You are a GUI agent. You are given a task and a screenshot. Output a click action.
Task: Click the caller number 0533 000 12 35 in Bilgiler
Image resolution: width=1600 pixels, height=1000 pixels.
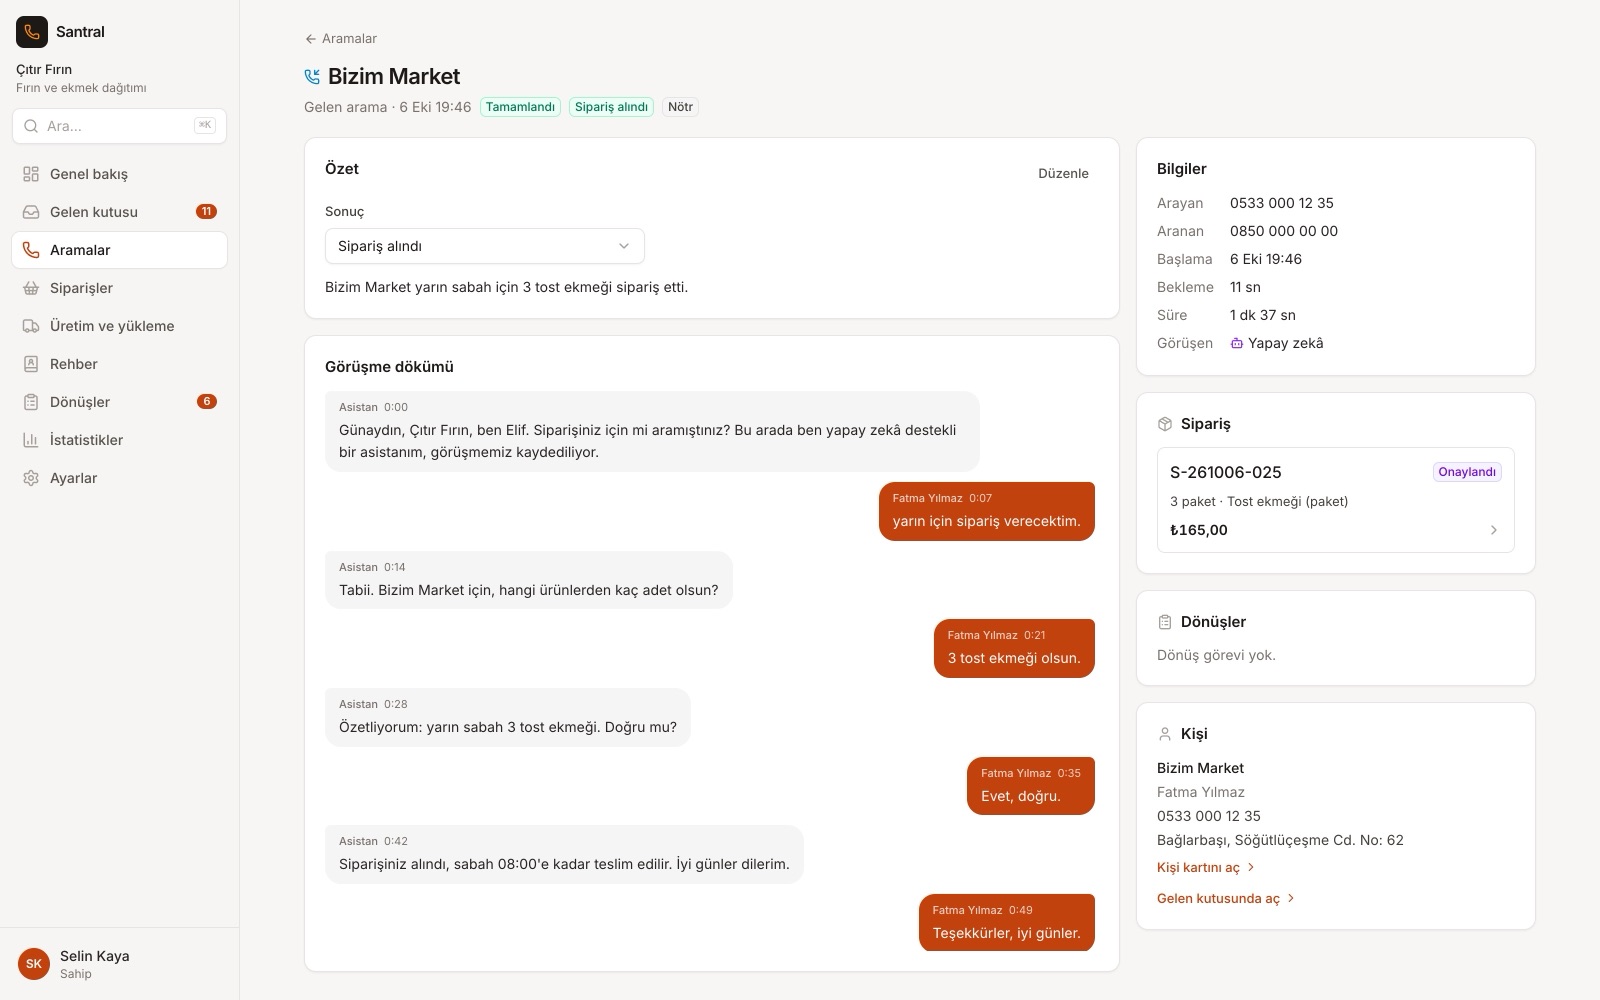point(1282,203)
